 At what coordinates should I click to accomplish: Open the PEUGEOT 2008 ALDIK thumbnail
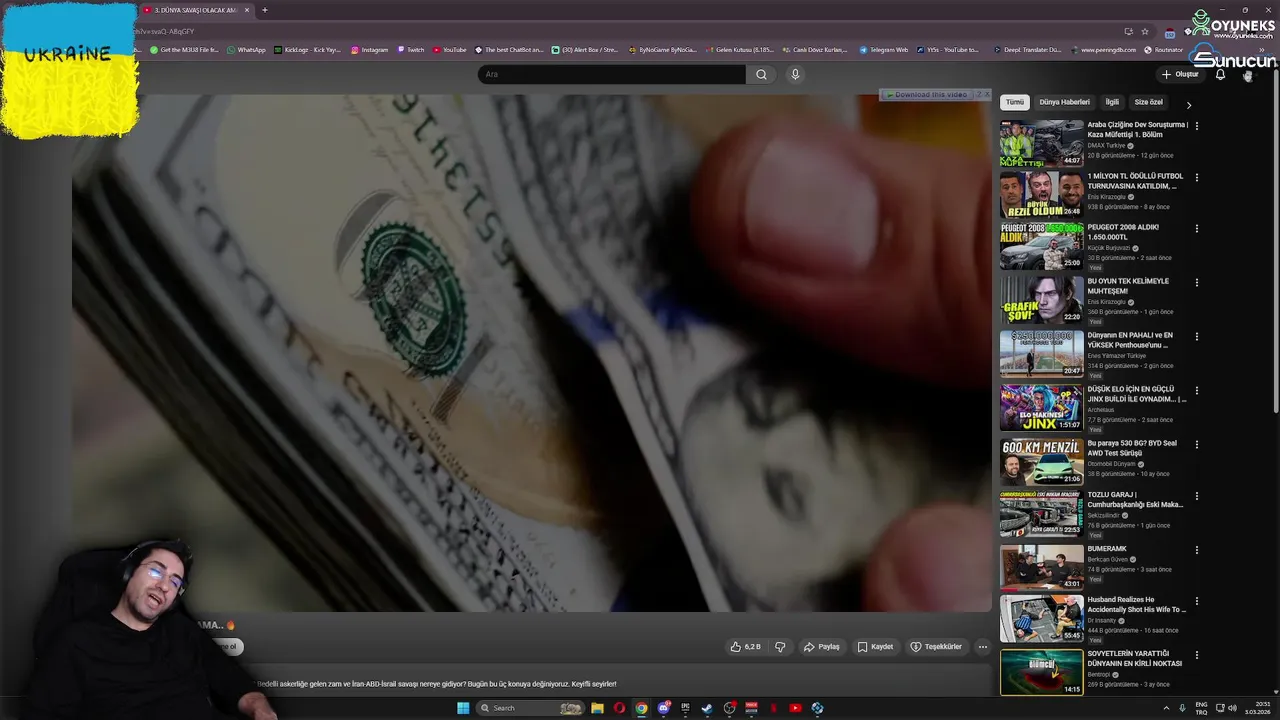coord(1041,246)
